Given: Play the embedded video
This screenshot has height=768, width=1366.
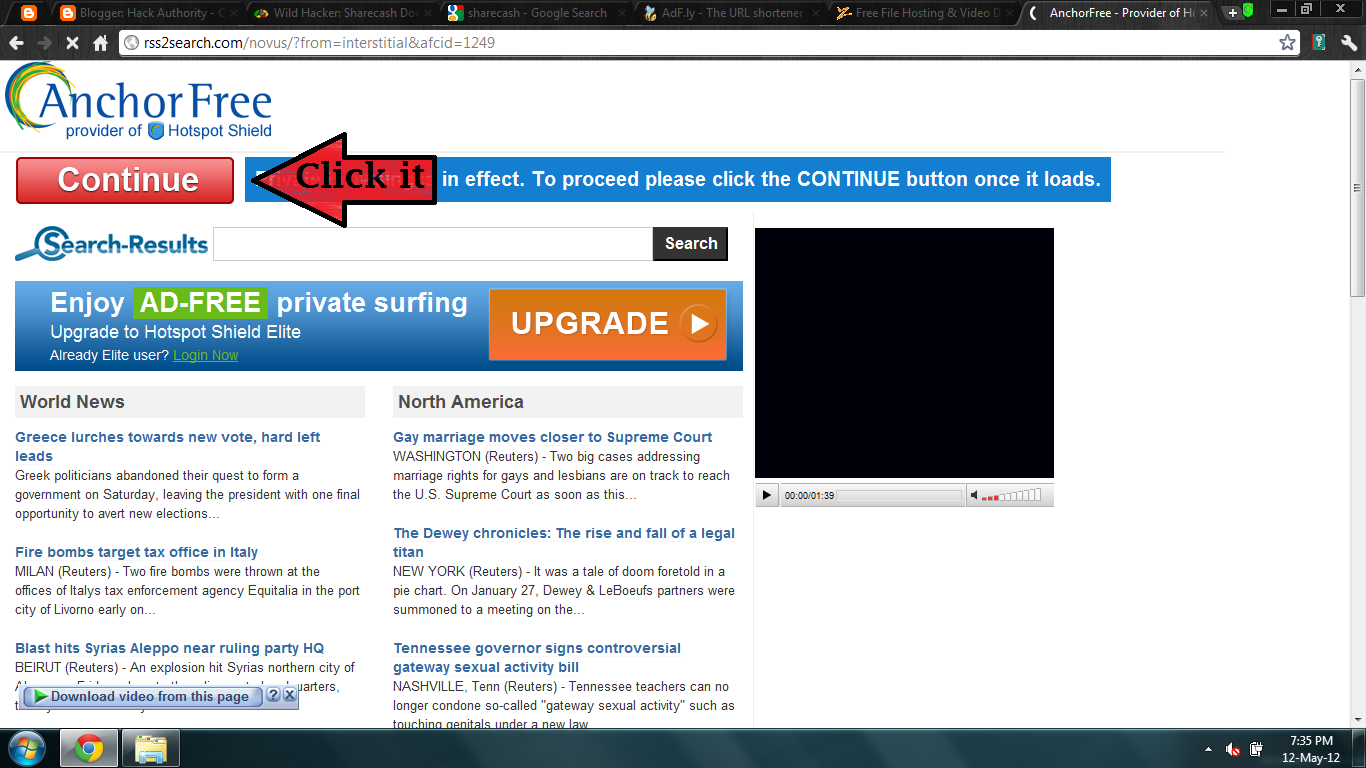Looking at the screenshot, I should pyautogui.click(x=767, y=495).
